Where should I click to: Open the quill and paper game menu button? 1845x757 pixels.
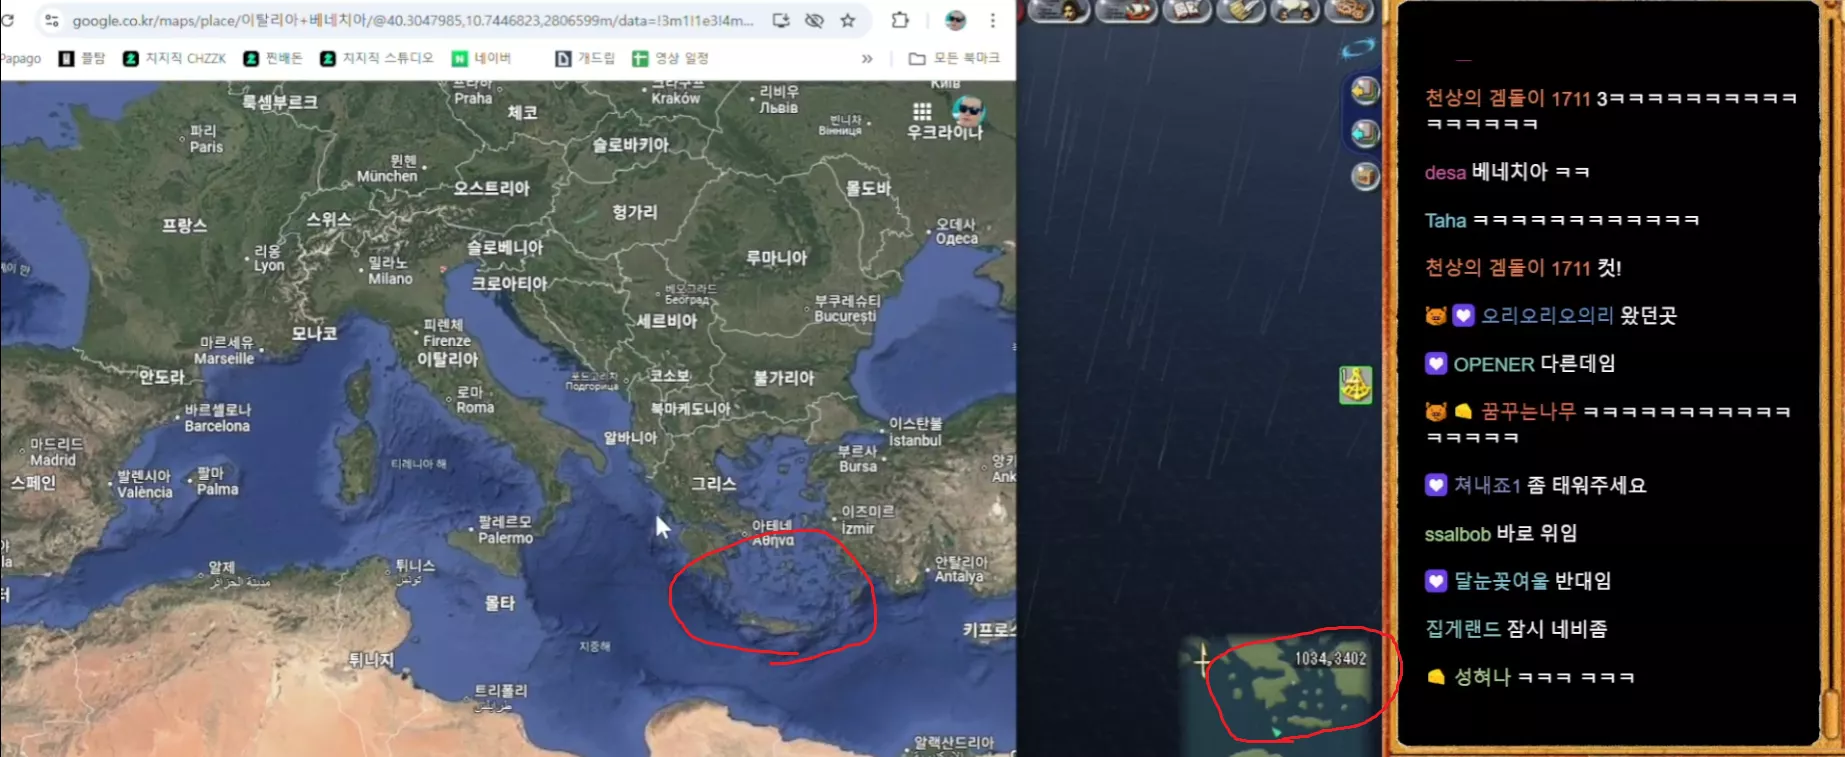[x=1243, y=10]
